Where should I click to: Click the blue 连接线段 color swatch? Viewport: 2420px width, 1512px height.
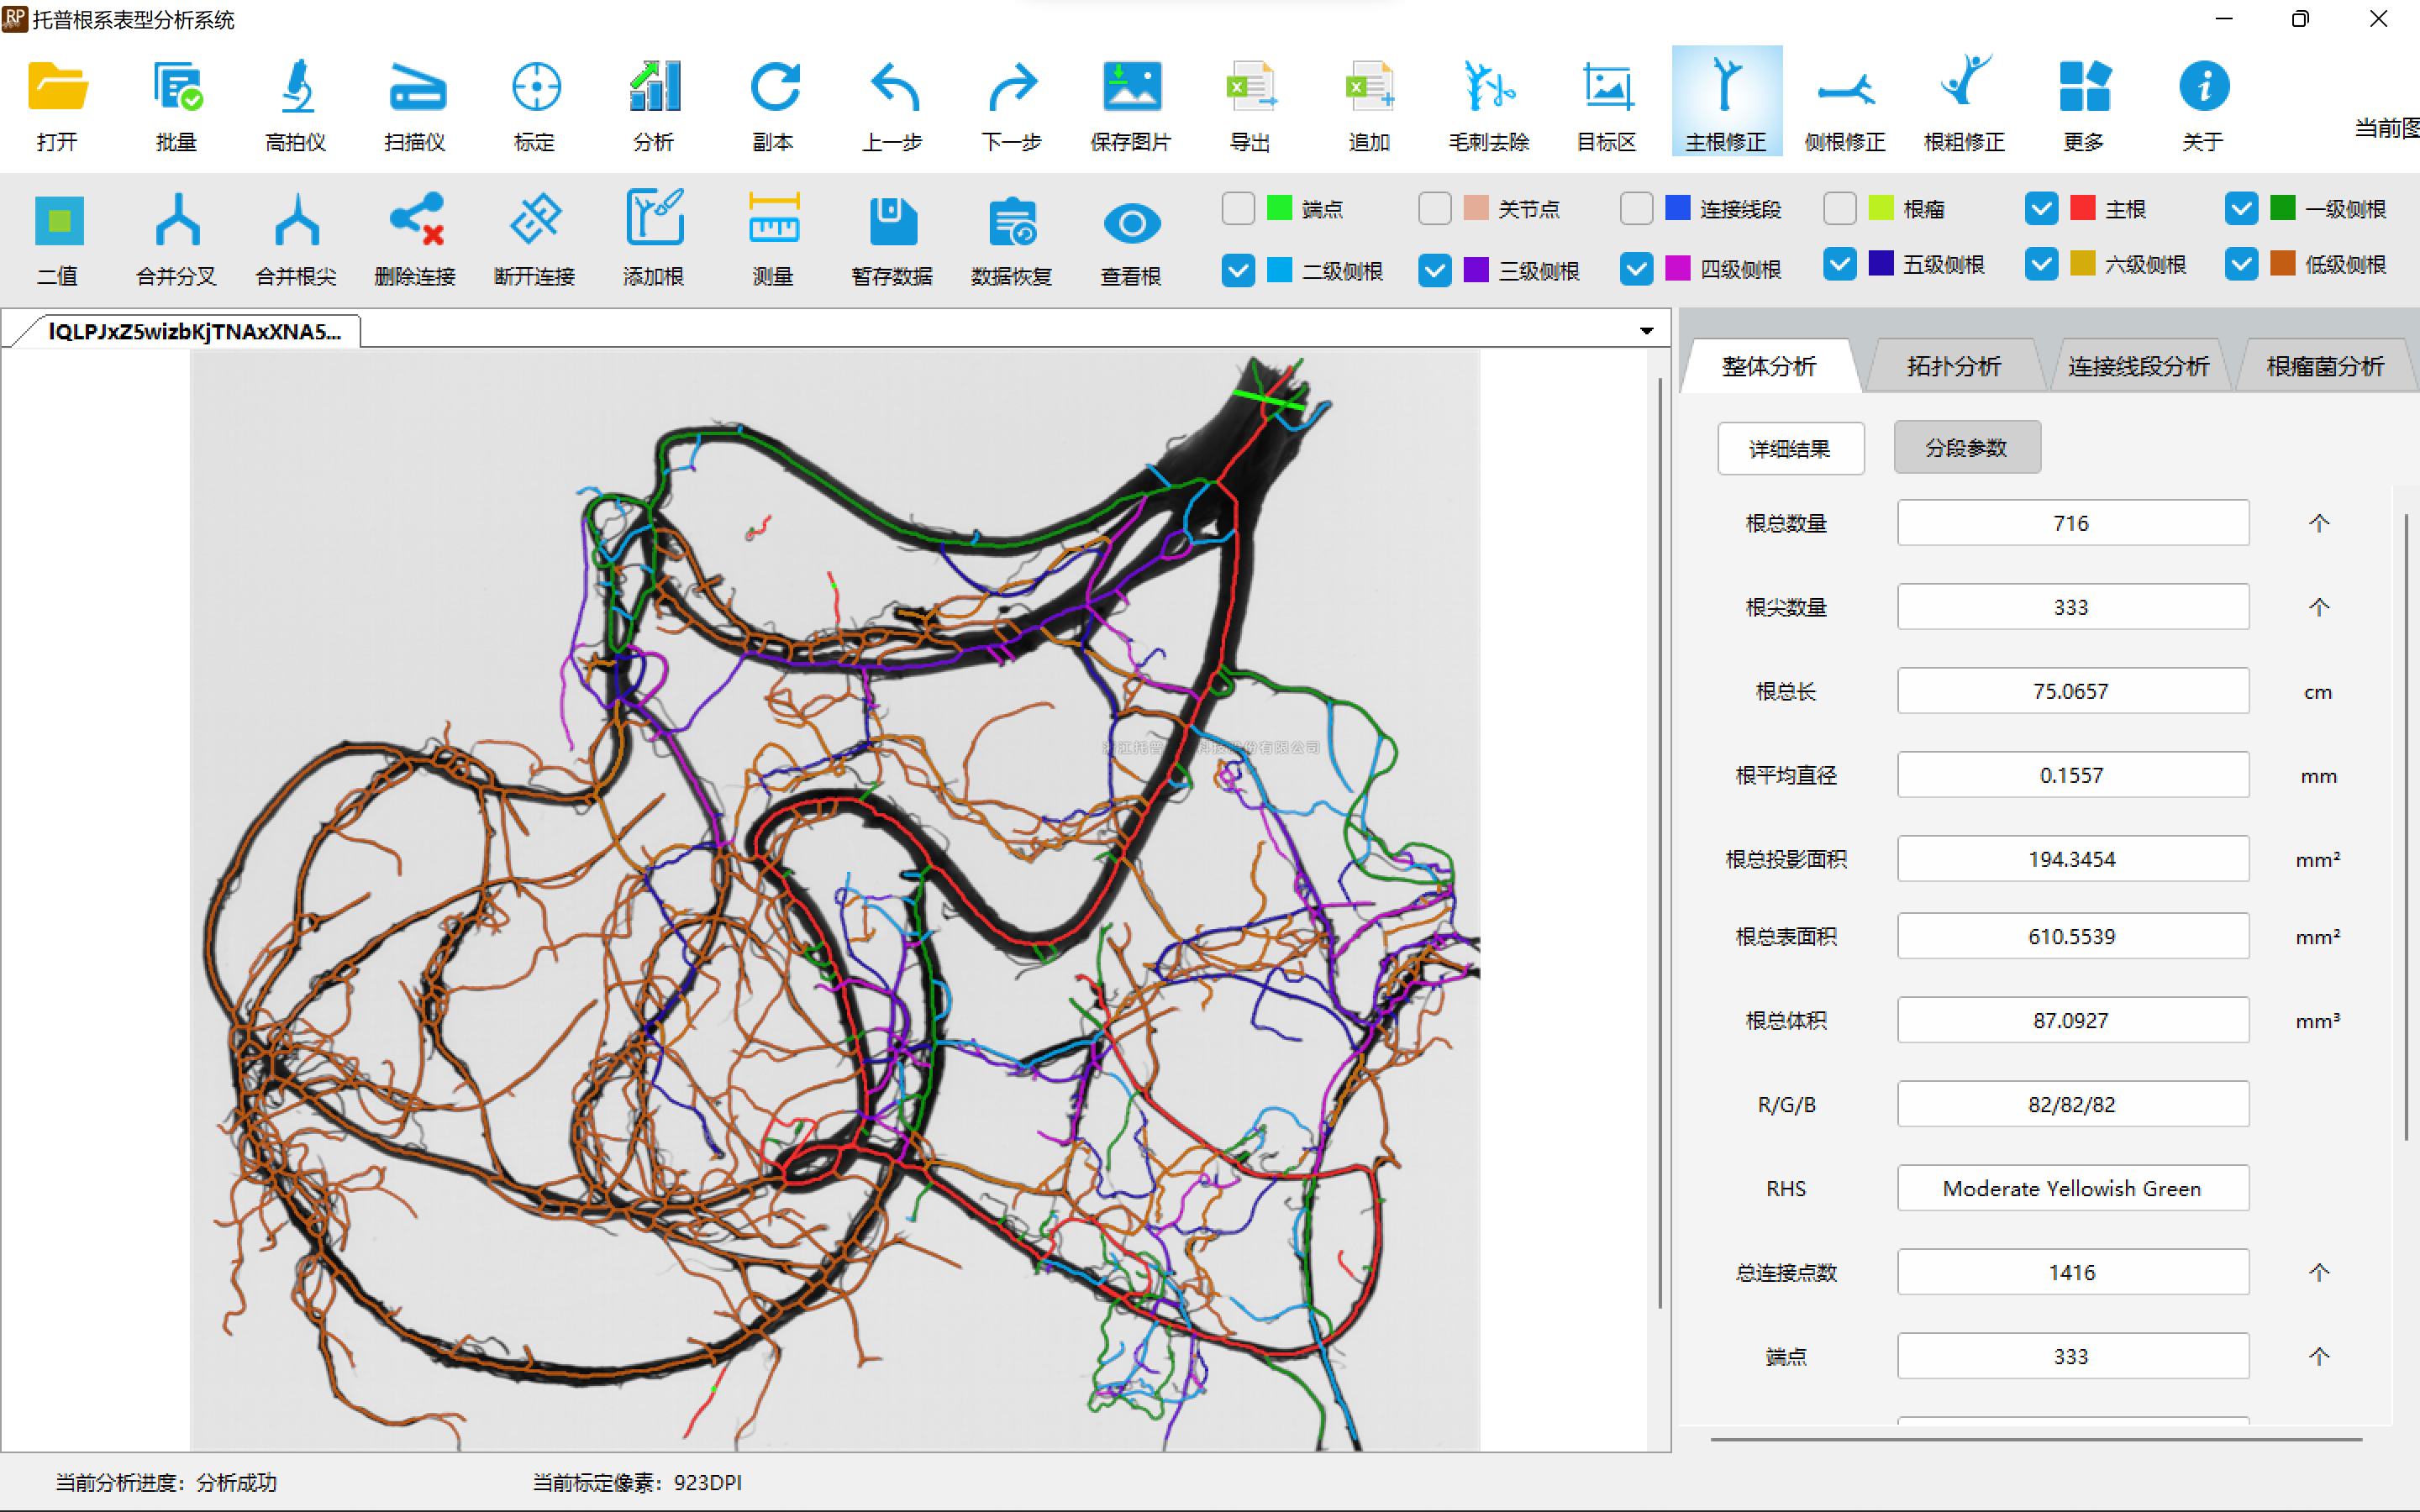[x=1677, y=209]
